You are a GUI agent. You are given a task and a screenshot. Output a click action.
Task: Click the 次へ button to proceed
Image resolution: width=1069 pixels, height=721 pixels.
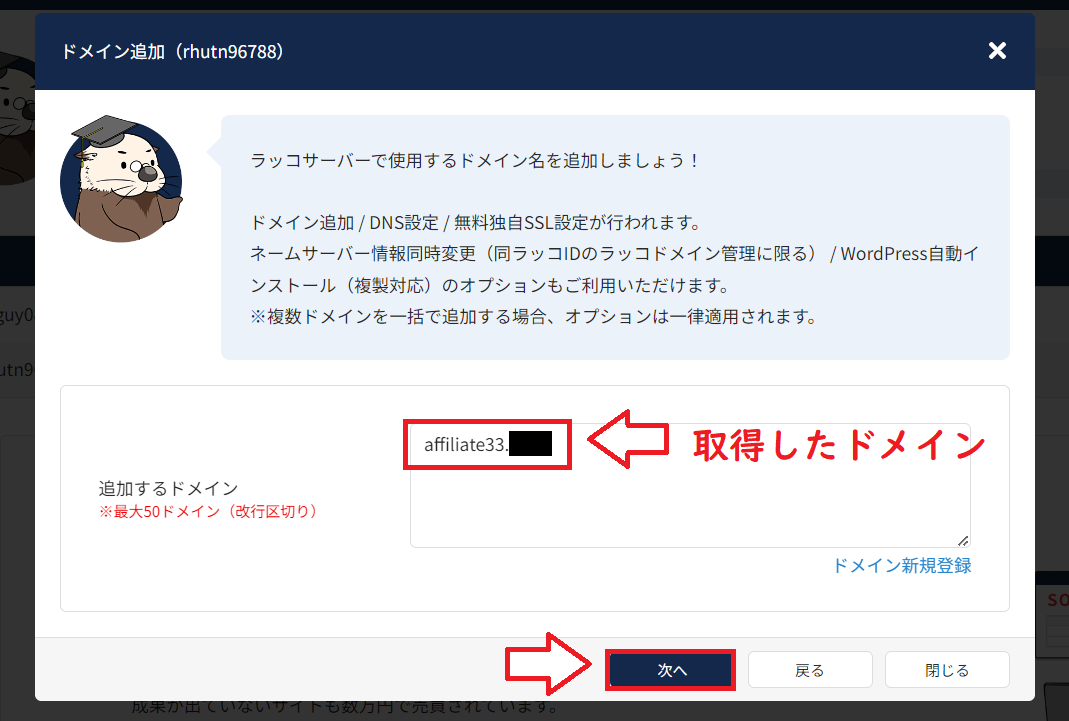pos(670,669)
